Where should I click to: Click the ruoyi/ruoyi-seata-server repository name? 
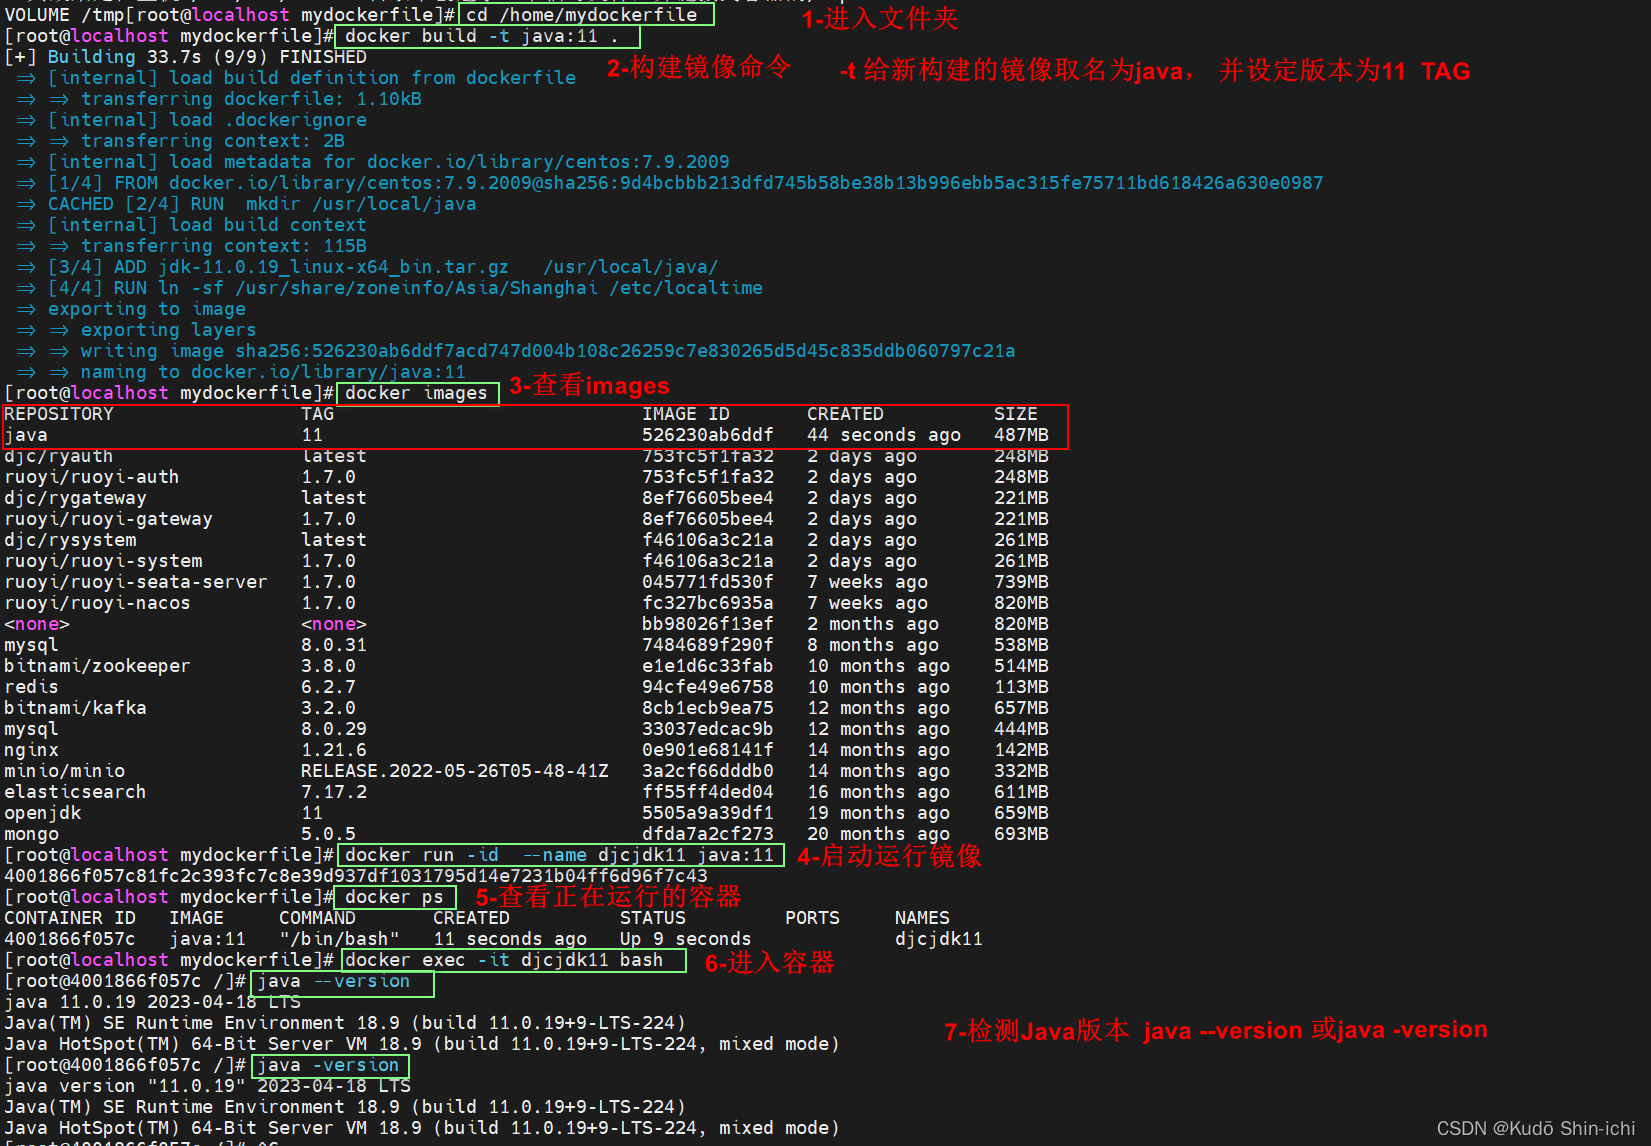(x=136, y=582)
